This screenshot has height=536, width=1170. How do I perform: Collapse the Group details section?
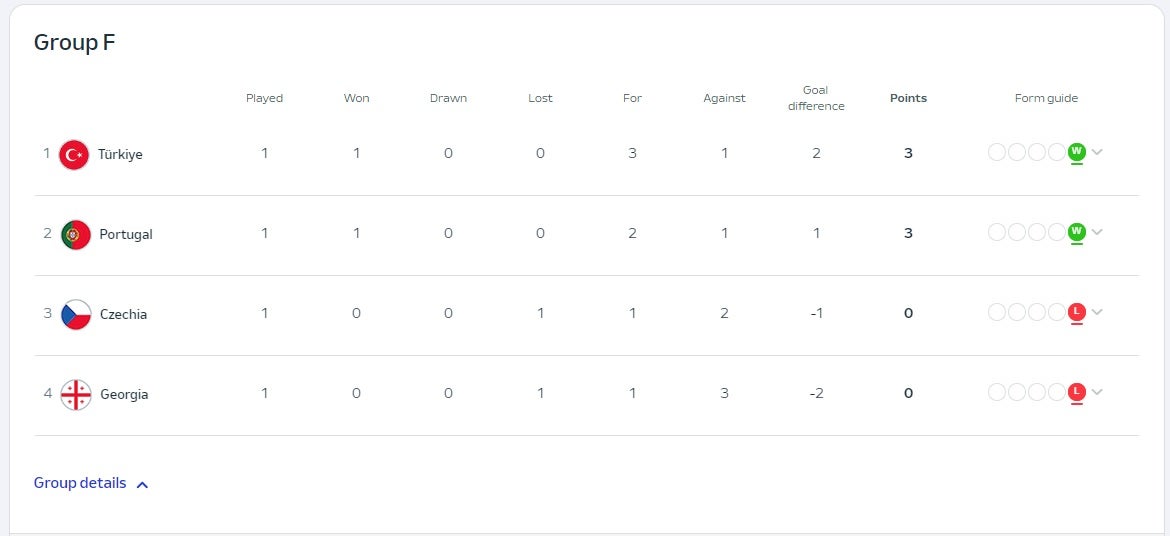coord(91,483)
